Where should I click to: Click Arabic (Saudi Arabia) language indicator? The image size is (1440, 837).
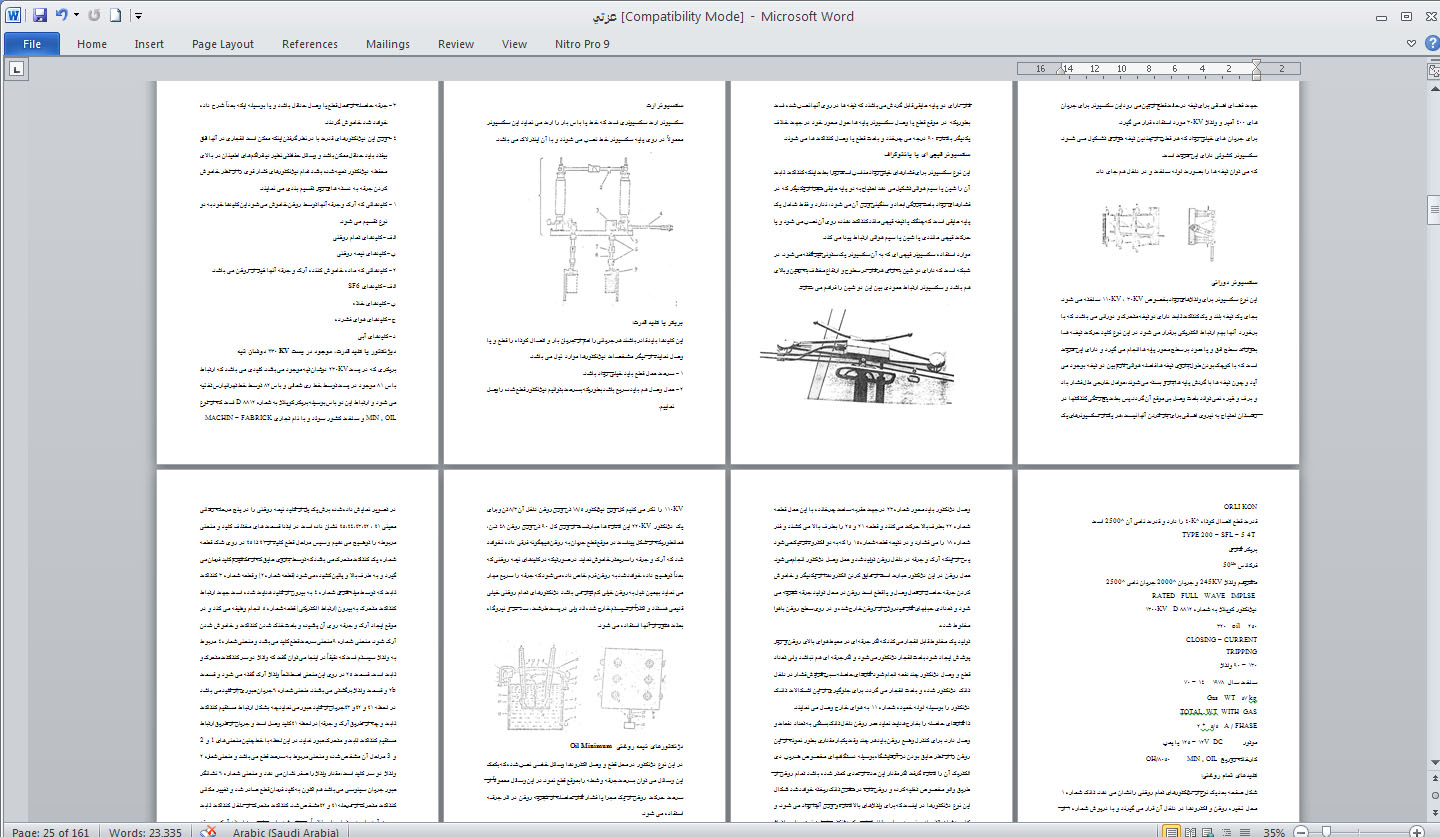click(285, 832)
